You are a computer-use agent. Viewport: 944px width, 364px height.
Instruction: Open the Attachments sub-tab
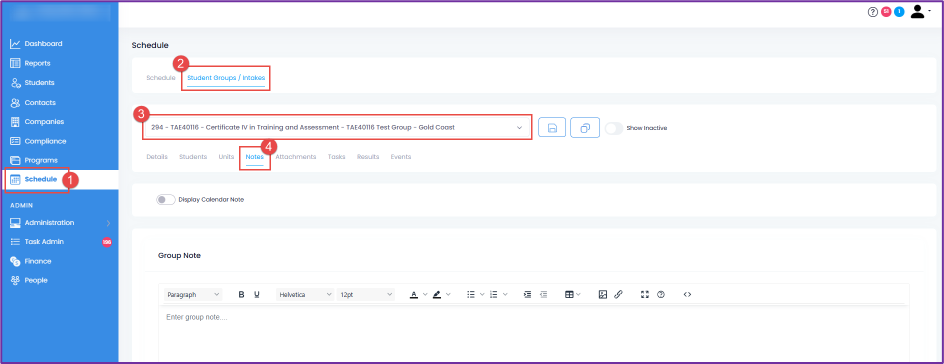pyautogui.click(x=296, y=157)
